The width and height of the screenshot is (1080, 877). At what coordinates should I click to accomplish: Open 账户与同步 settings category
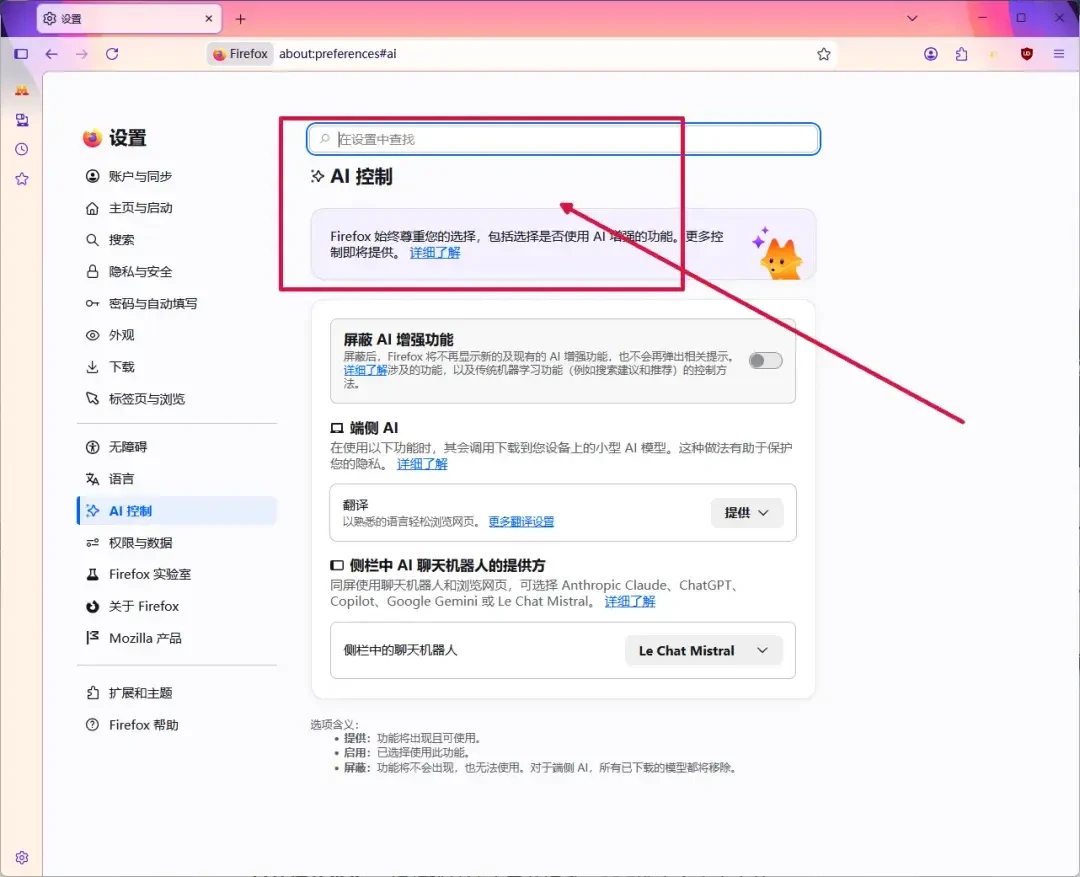pyautogui.click(x=177, y=176)
